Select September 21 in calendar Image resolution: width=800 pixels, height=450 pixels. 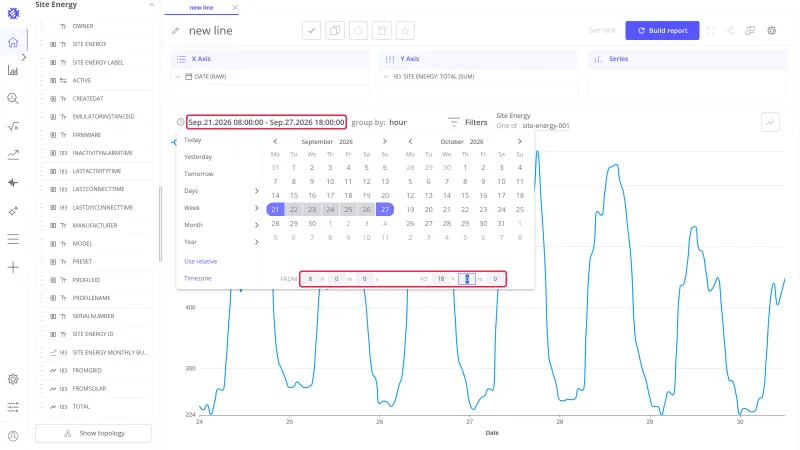(276, 209)
